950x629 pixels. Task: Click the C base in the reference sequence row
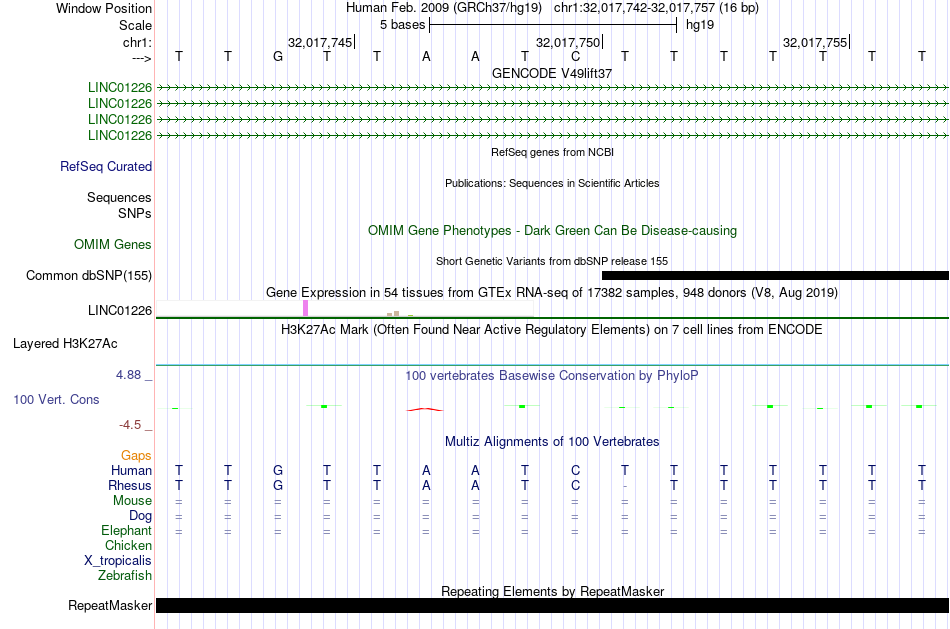575,56
